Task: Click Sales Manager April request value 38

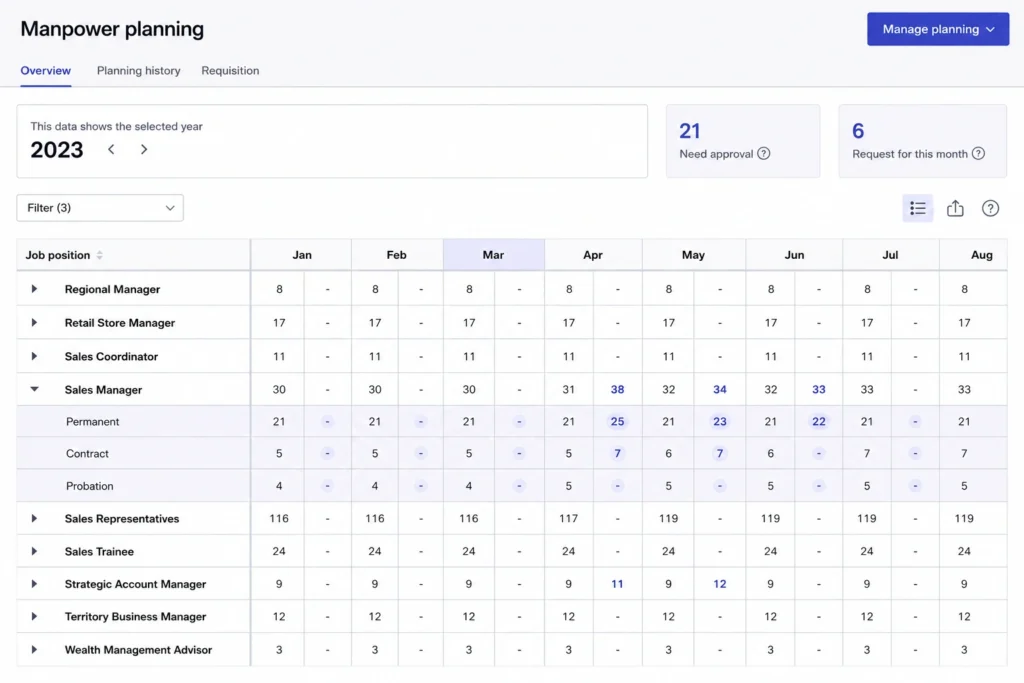Action: pyautogui.click(x=617, y=389)
